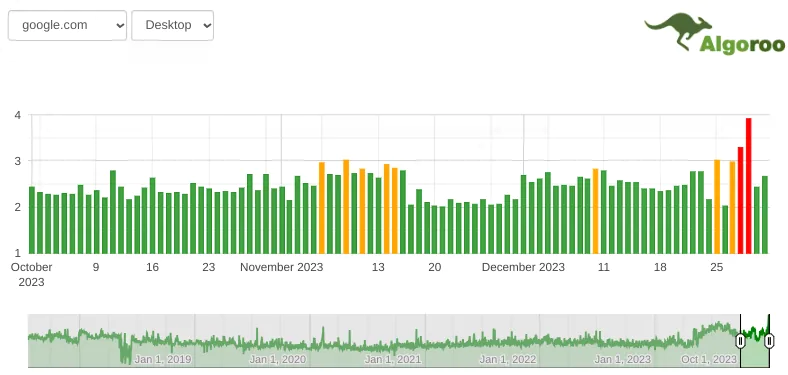This screenshot has width=788, height=375.
Task: Click the 'Jan 1, 2020' navigator label
Action: [277, 360]
